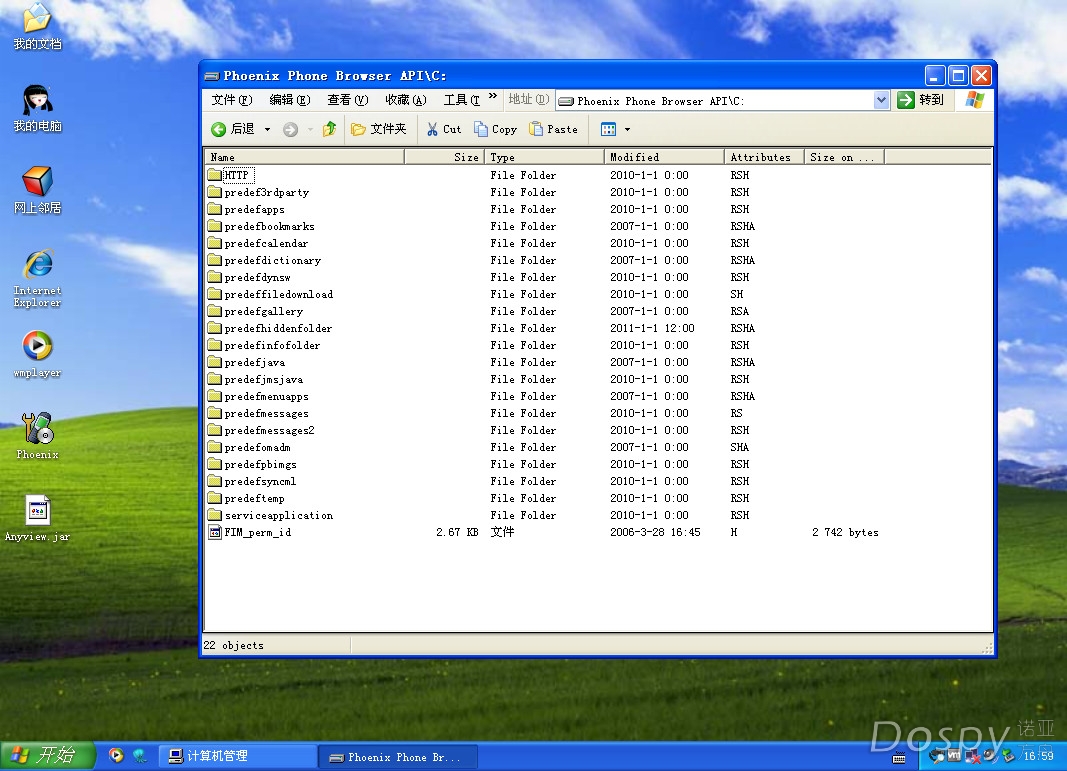Select the Phoenix desktop icon
This screenshot has height=771, width=1067.
point(37,436)
